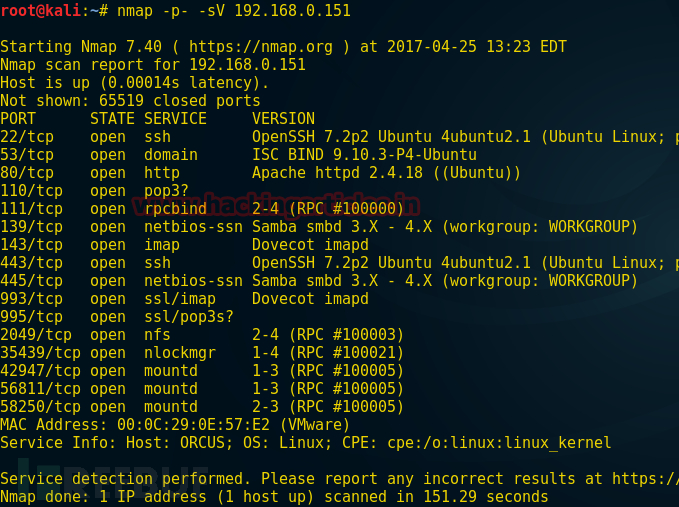Click the 22/tcp ssh port line
Image resolution: width=679 pixels, height=507 pixels.
click(340, 137)
